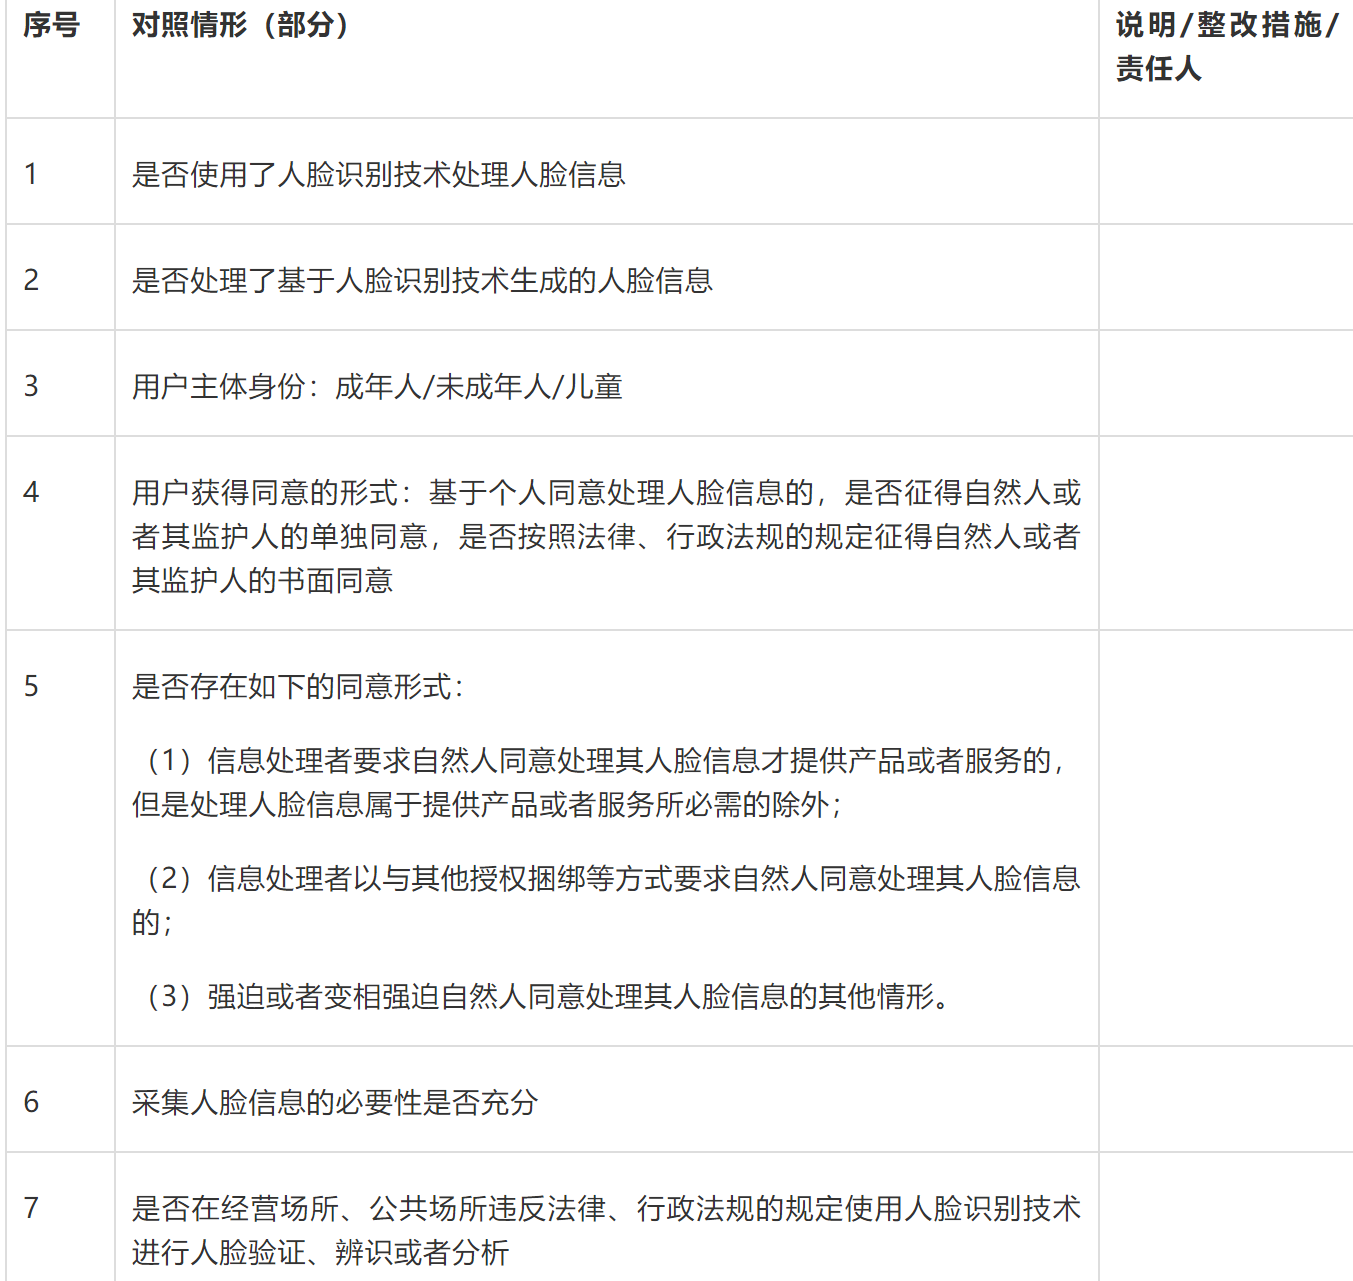
Task: Select text '是否存在如下的同意形式：'
Action: [298, 687]
